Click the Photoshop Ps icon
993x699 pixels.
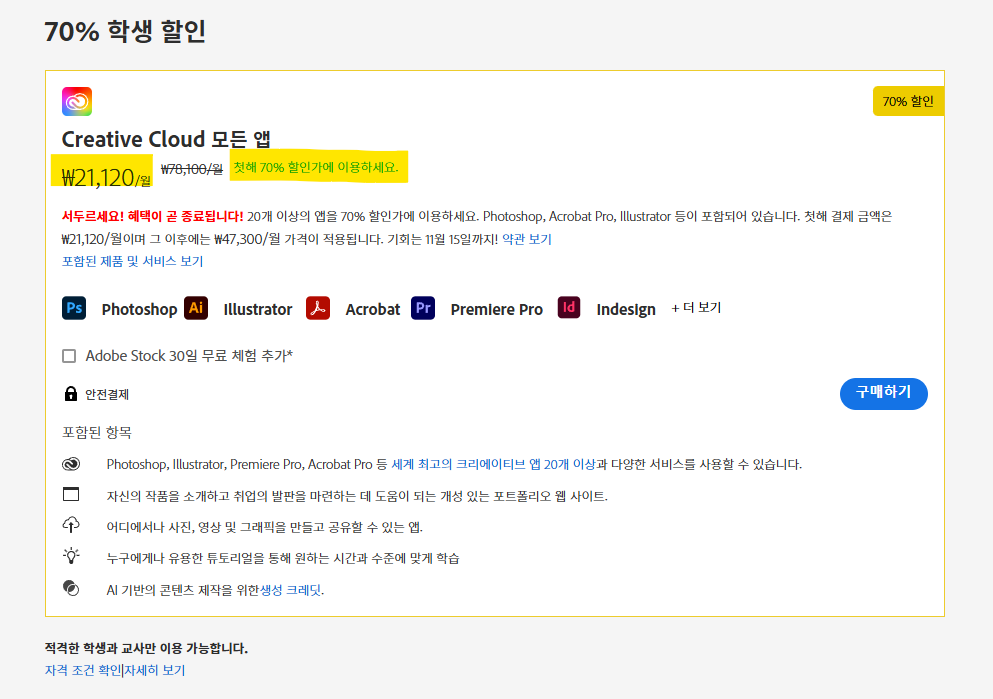74,308
